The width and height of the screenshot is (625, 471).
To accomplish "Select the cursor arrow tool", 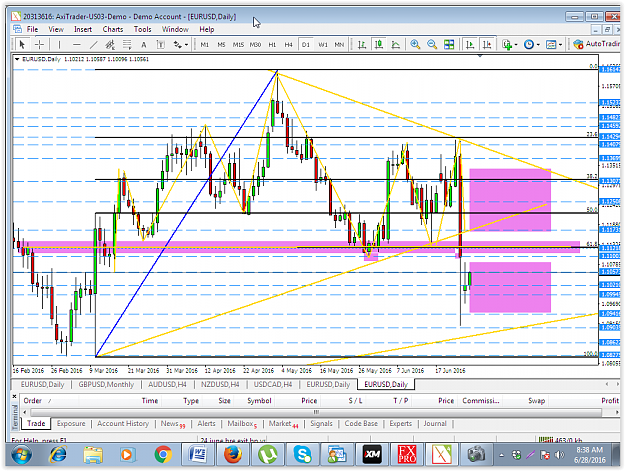I will pos(22,44).
